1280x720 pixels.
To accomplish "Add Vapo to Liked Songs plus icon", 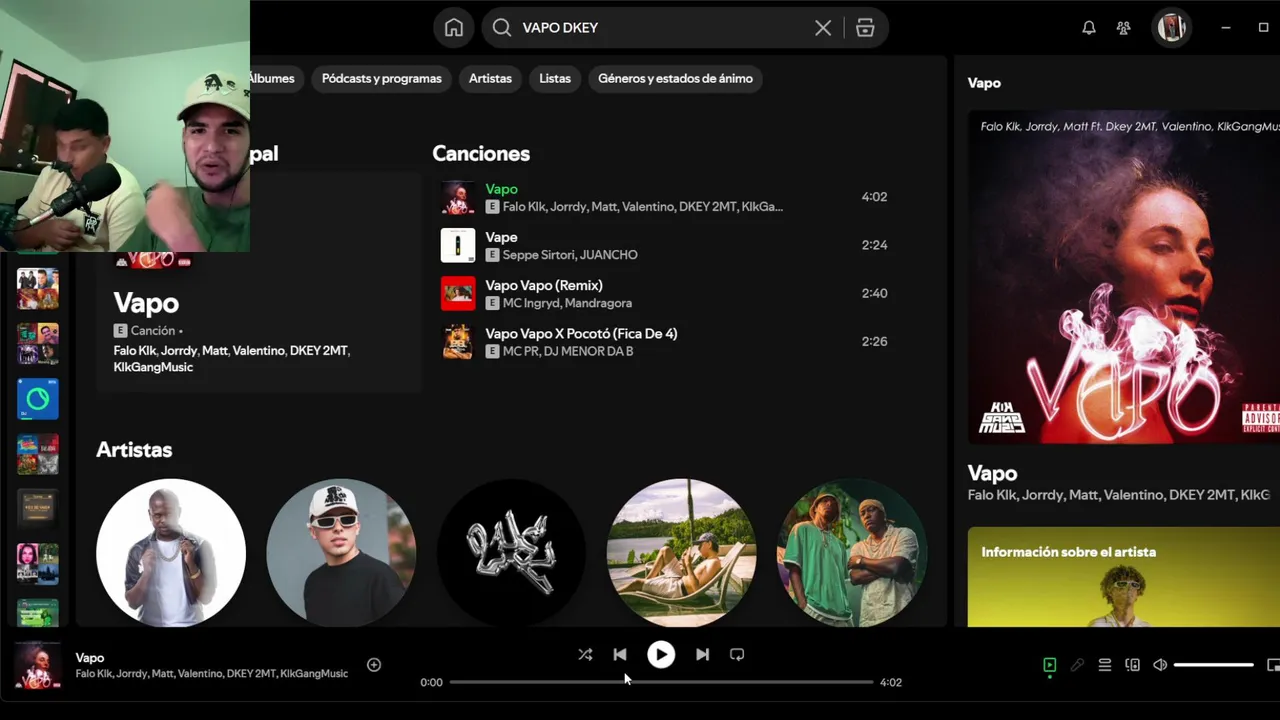I will pyautogui.click(x=374, y=665).
